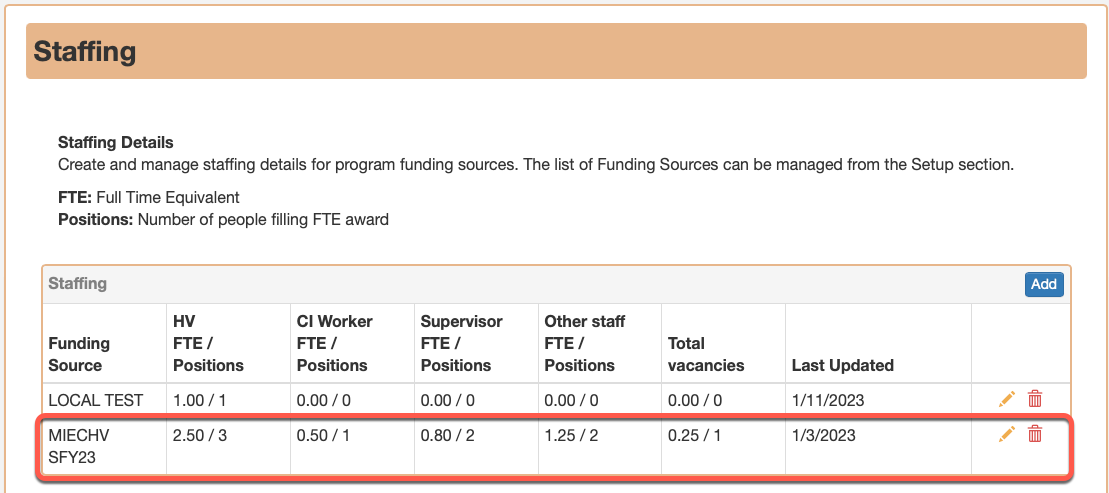Delete the MIECHV SFY23 row via trash
This screenshot has height=493, width=1109.
[x=1035, y=434]
